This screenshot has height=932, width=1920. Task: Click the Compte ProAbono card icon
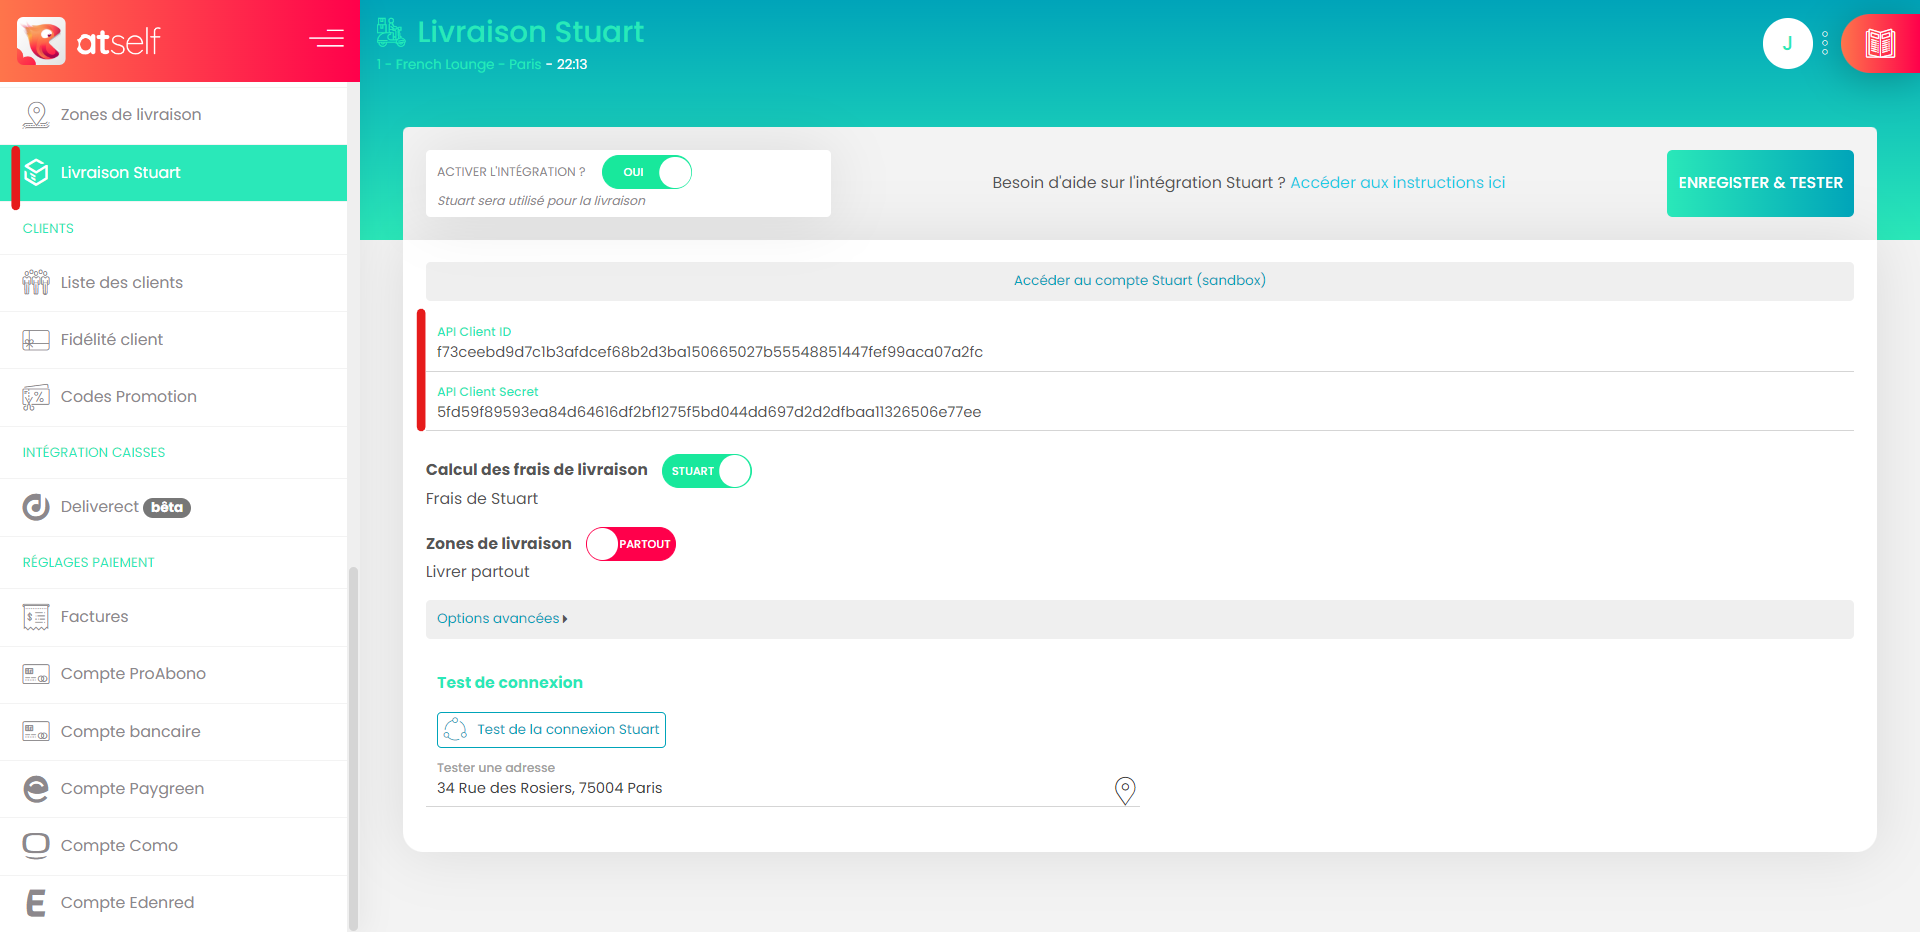click(36, 674)
